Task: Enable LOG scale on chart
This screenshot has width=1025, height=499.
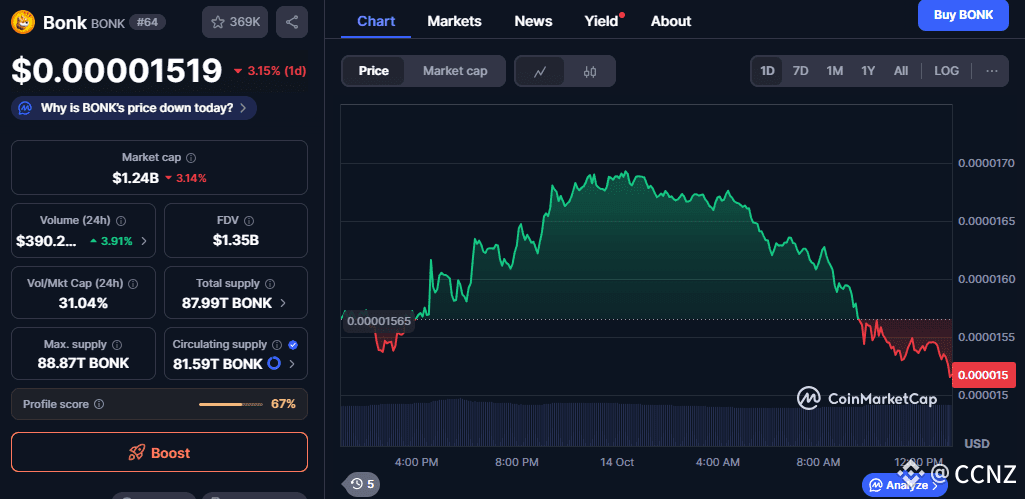Action: pyautogui.click(x=946, y=71)
